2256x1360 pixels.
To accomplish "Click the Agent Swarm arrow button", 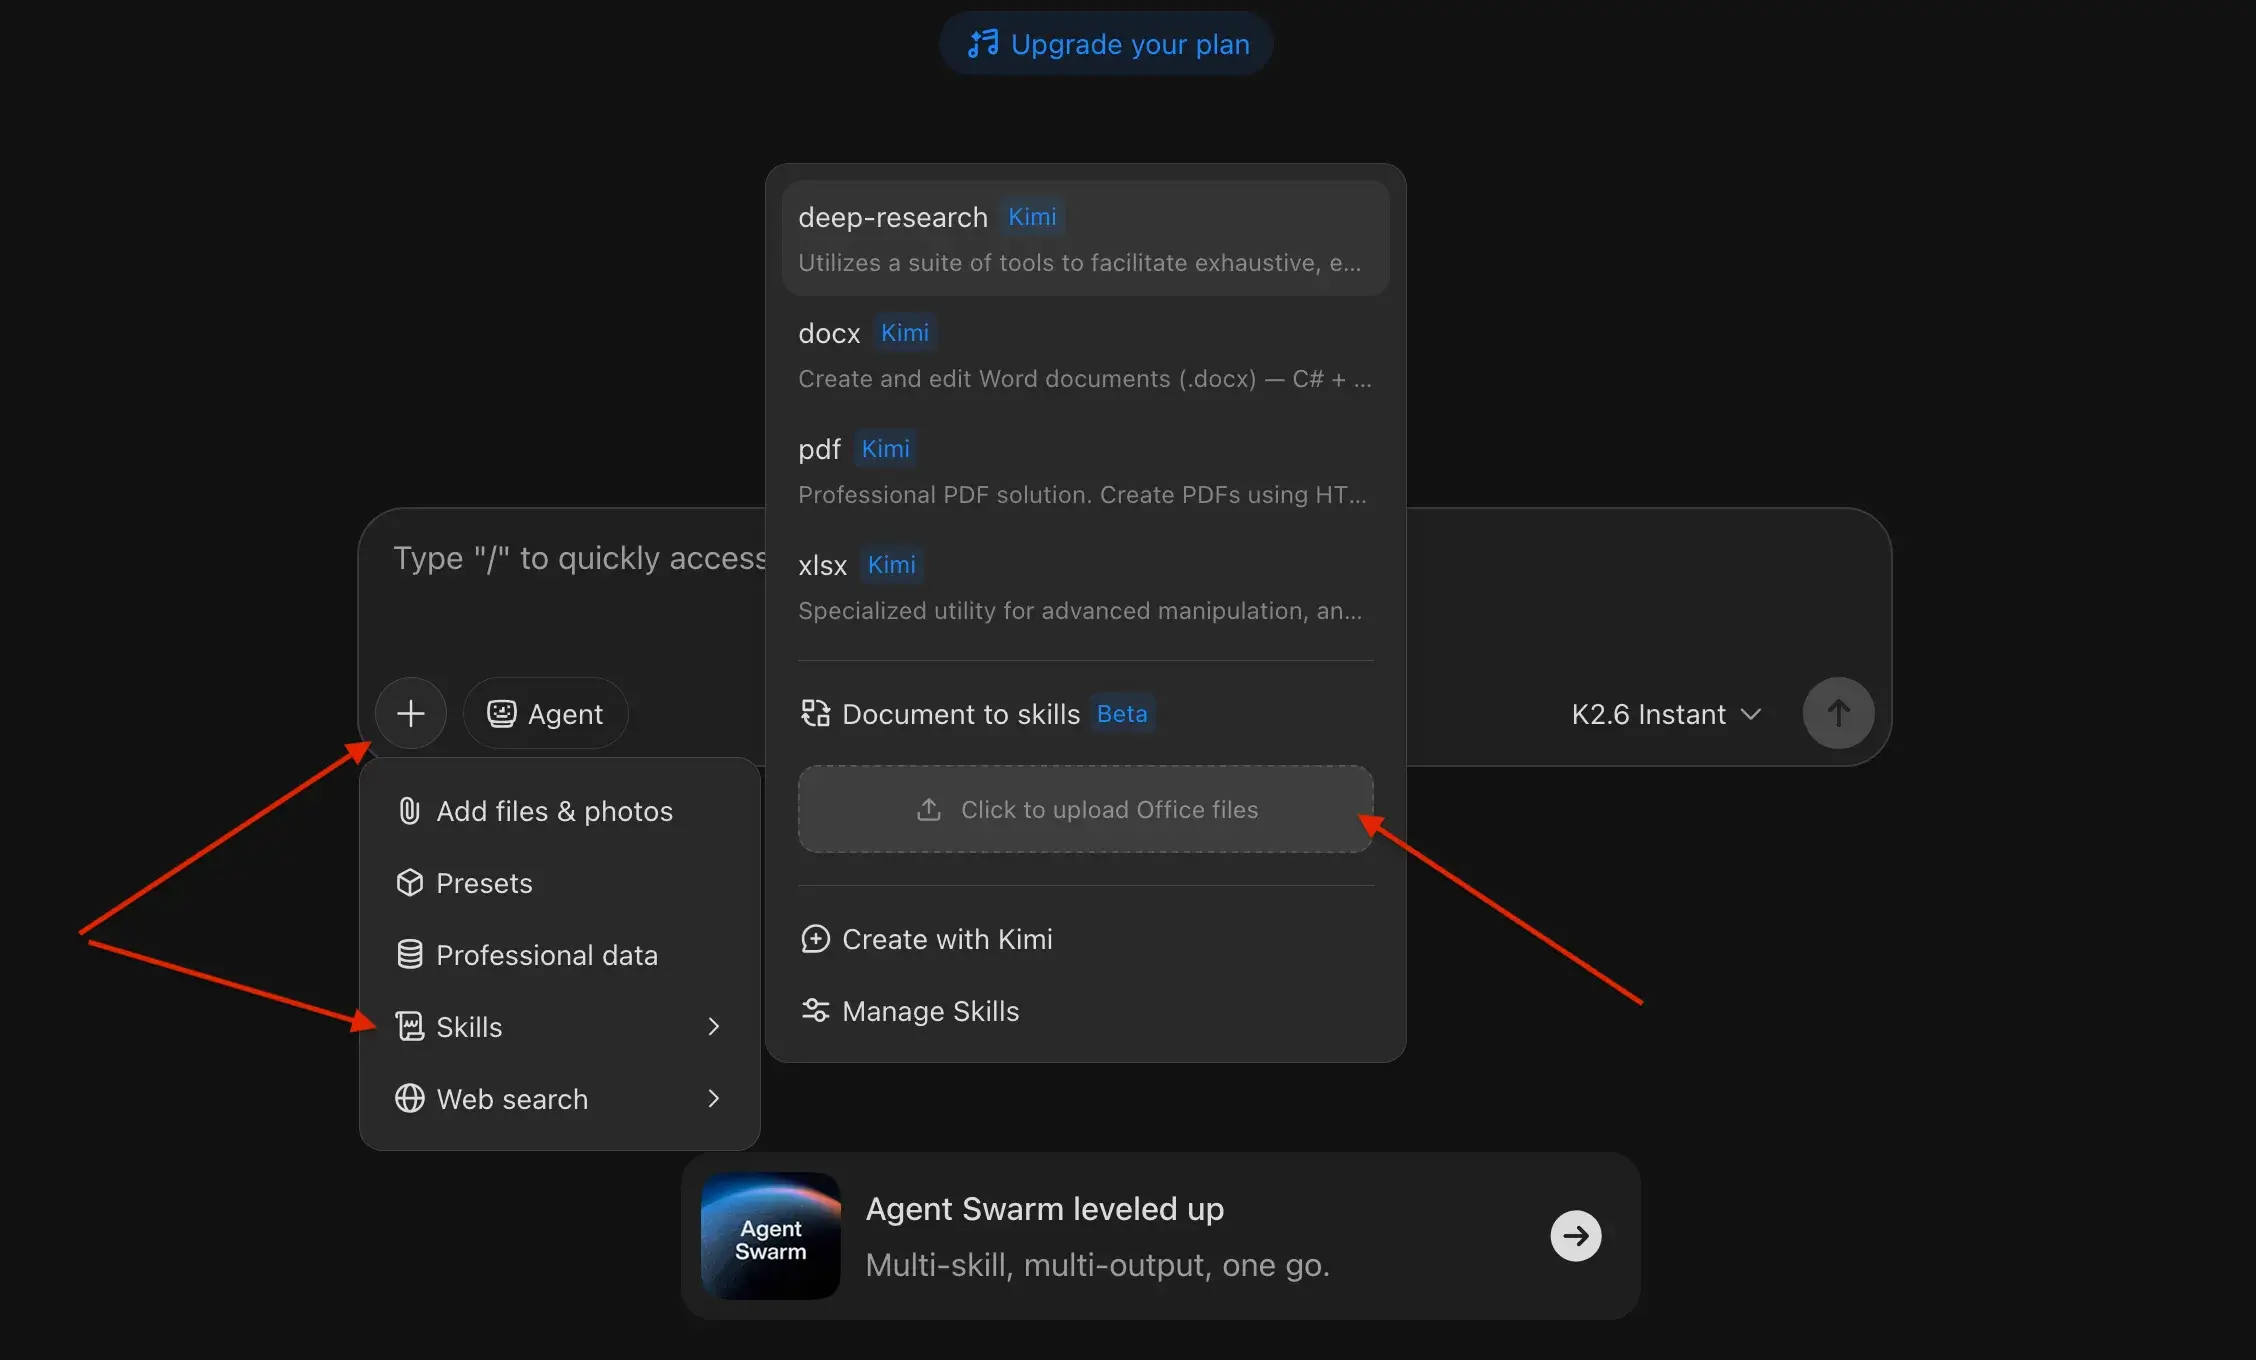I will point(1576,1236).
